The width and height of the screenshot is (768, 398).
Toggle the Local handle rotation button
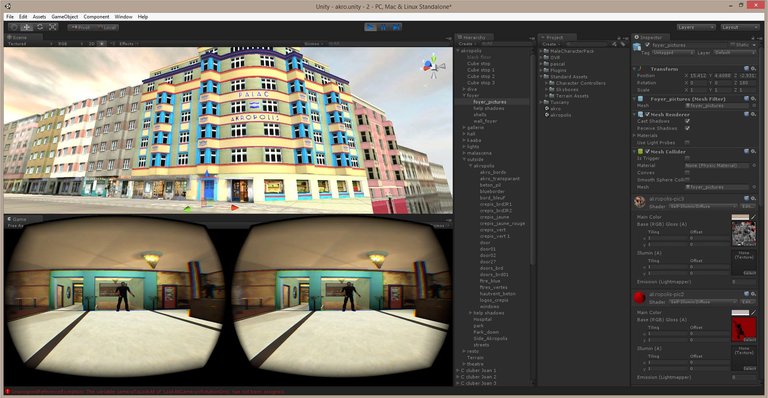106,27
